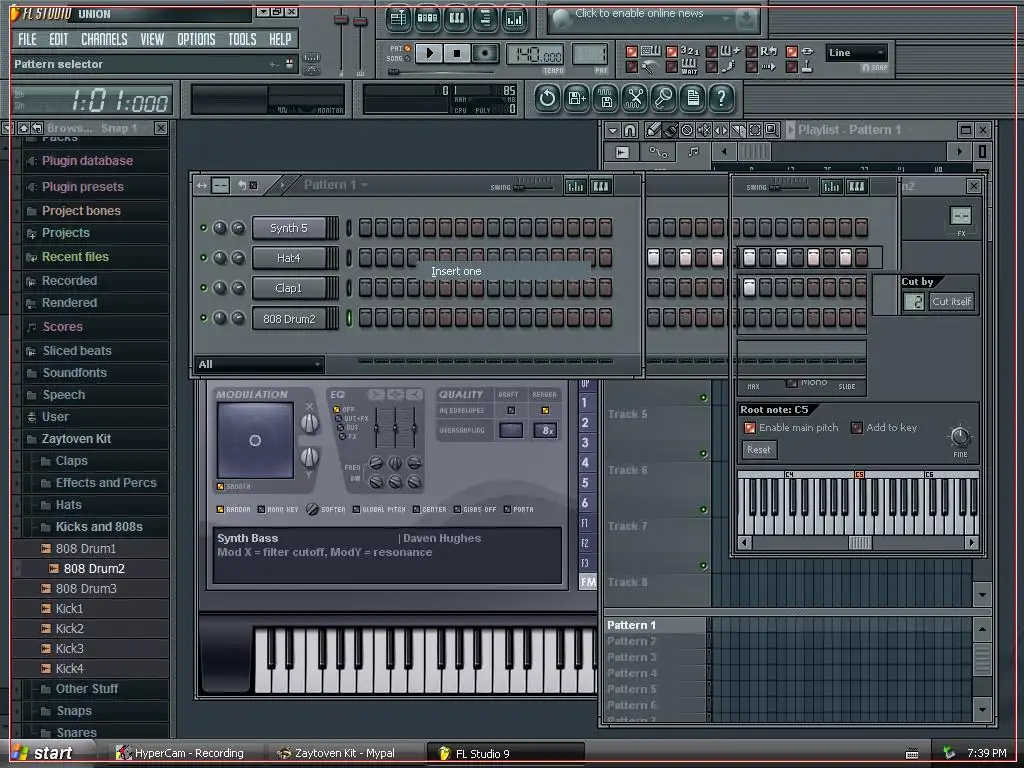Switch to PAT mode radio light
Viewport: 1024px width, 768px height.
(408, 48)
